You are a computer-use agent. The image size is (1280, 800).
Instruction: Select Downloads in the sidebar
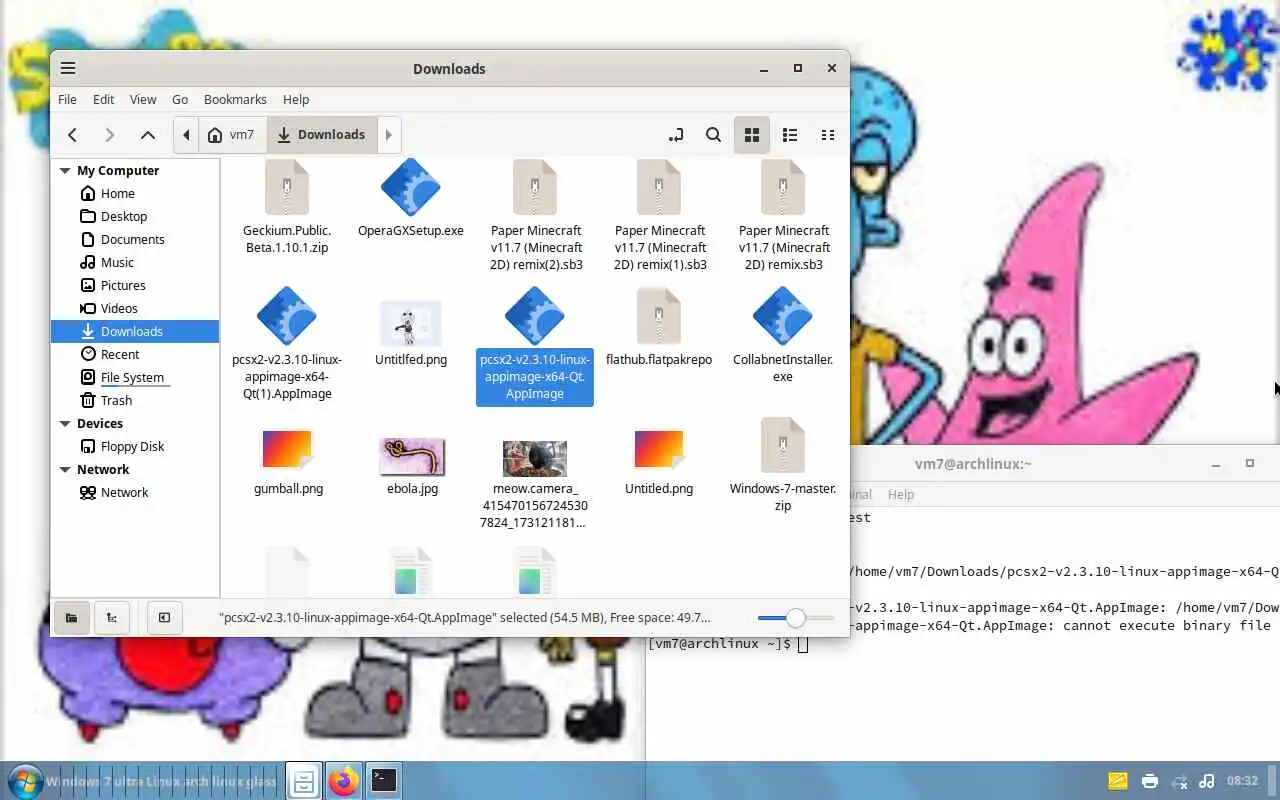pyautogui.click(x=135, y=332)
